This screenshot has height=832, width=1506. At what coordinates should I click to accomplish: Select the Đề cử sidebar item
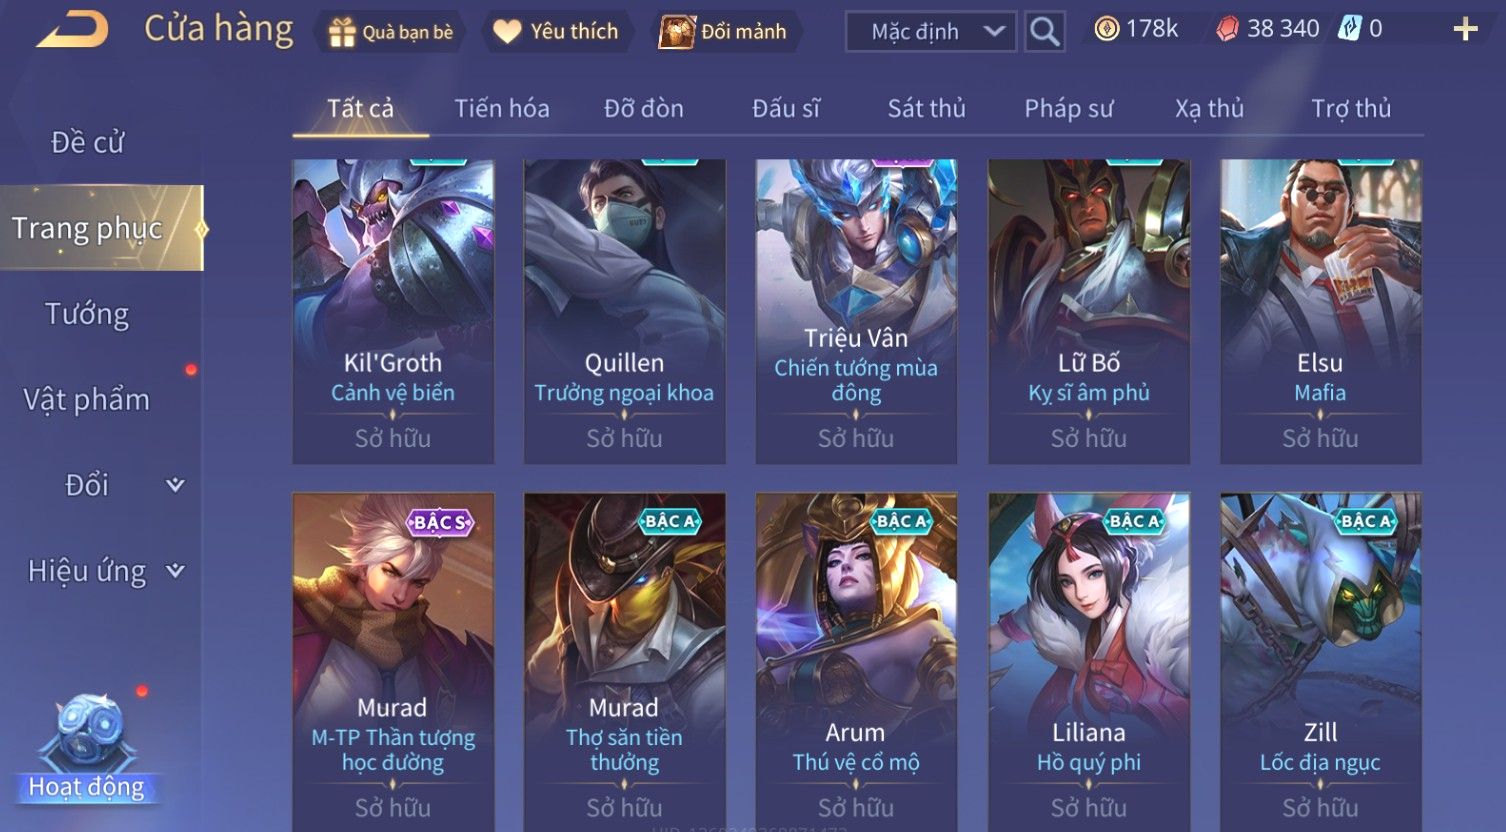coord(88,142)
